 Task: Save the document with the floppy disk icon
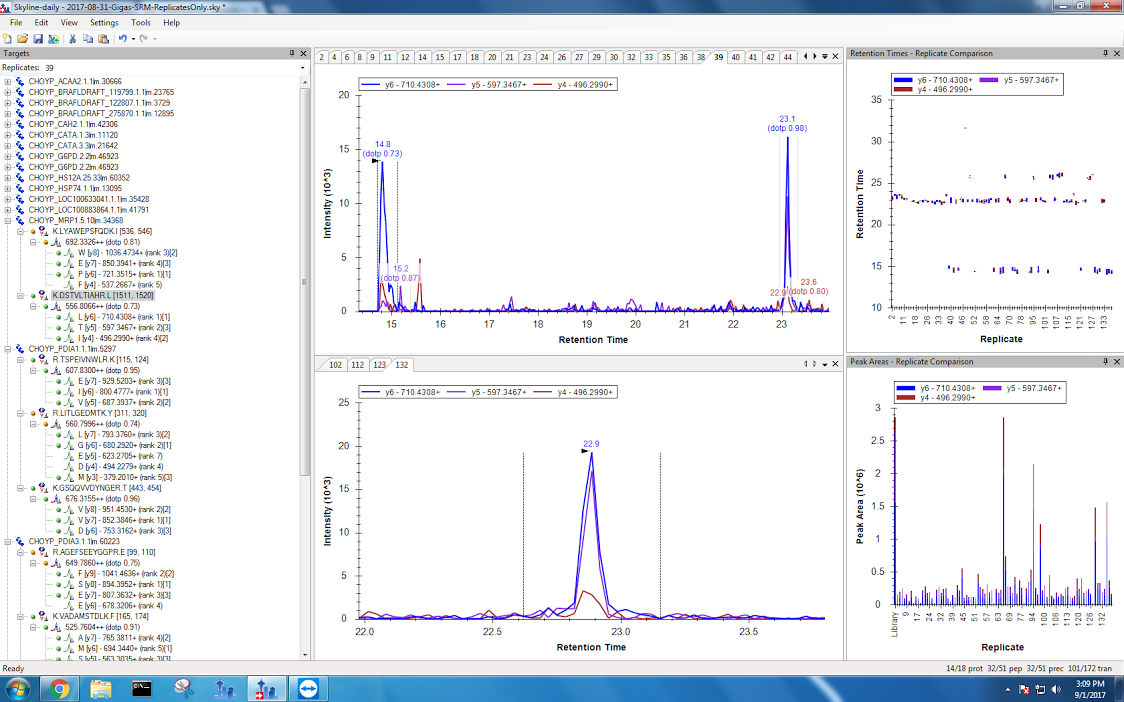[38, 38]
